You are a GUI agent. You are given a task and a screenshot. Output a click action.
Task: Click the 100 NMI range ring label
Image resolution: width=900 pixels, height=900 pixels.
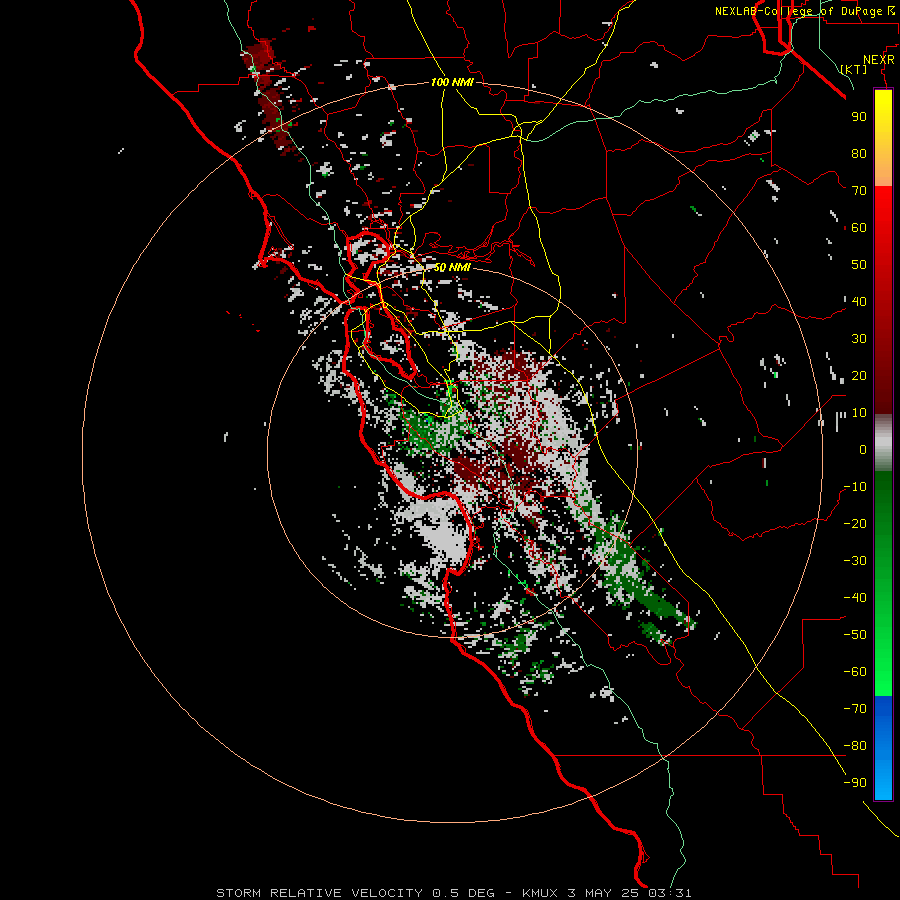(452, 82)
